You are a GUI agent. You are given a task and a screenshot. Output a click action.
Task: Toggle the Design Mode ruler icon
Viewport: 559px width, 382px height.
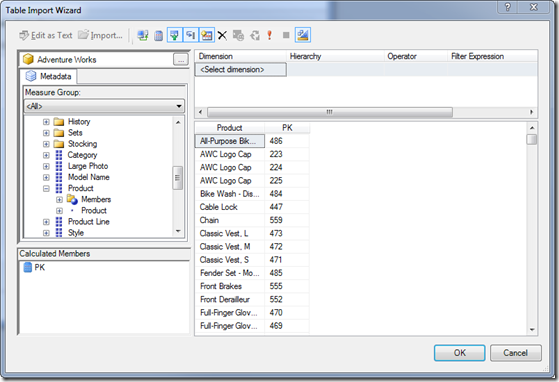pyautogui.click(x=303, y=35)
